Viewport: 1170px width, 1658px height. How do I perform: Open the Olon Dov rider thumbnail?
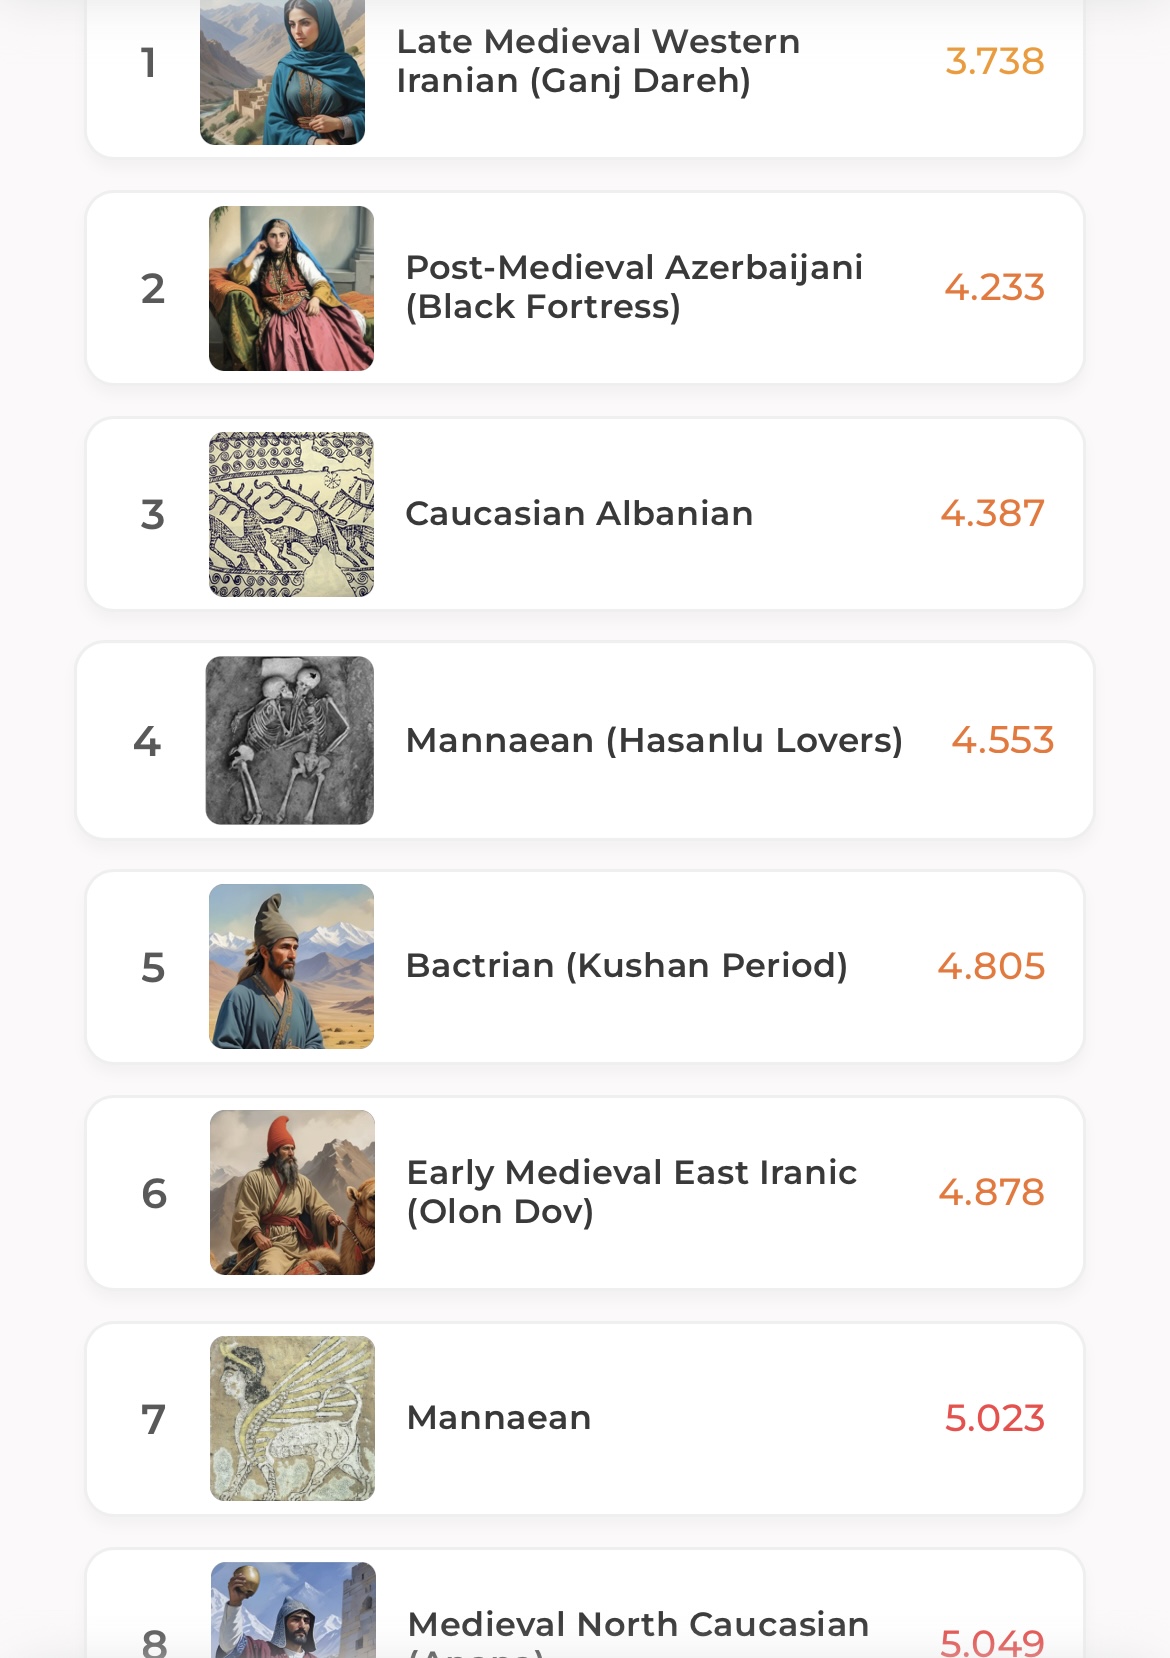[x=292, y=1192]
